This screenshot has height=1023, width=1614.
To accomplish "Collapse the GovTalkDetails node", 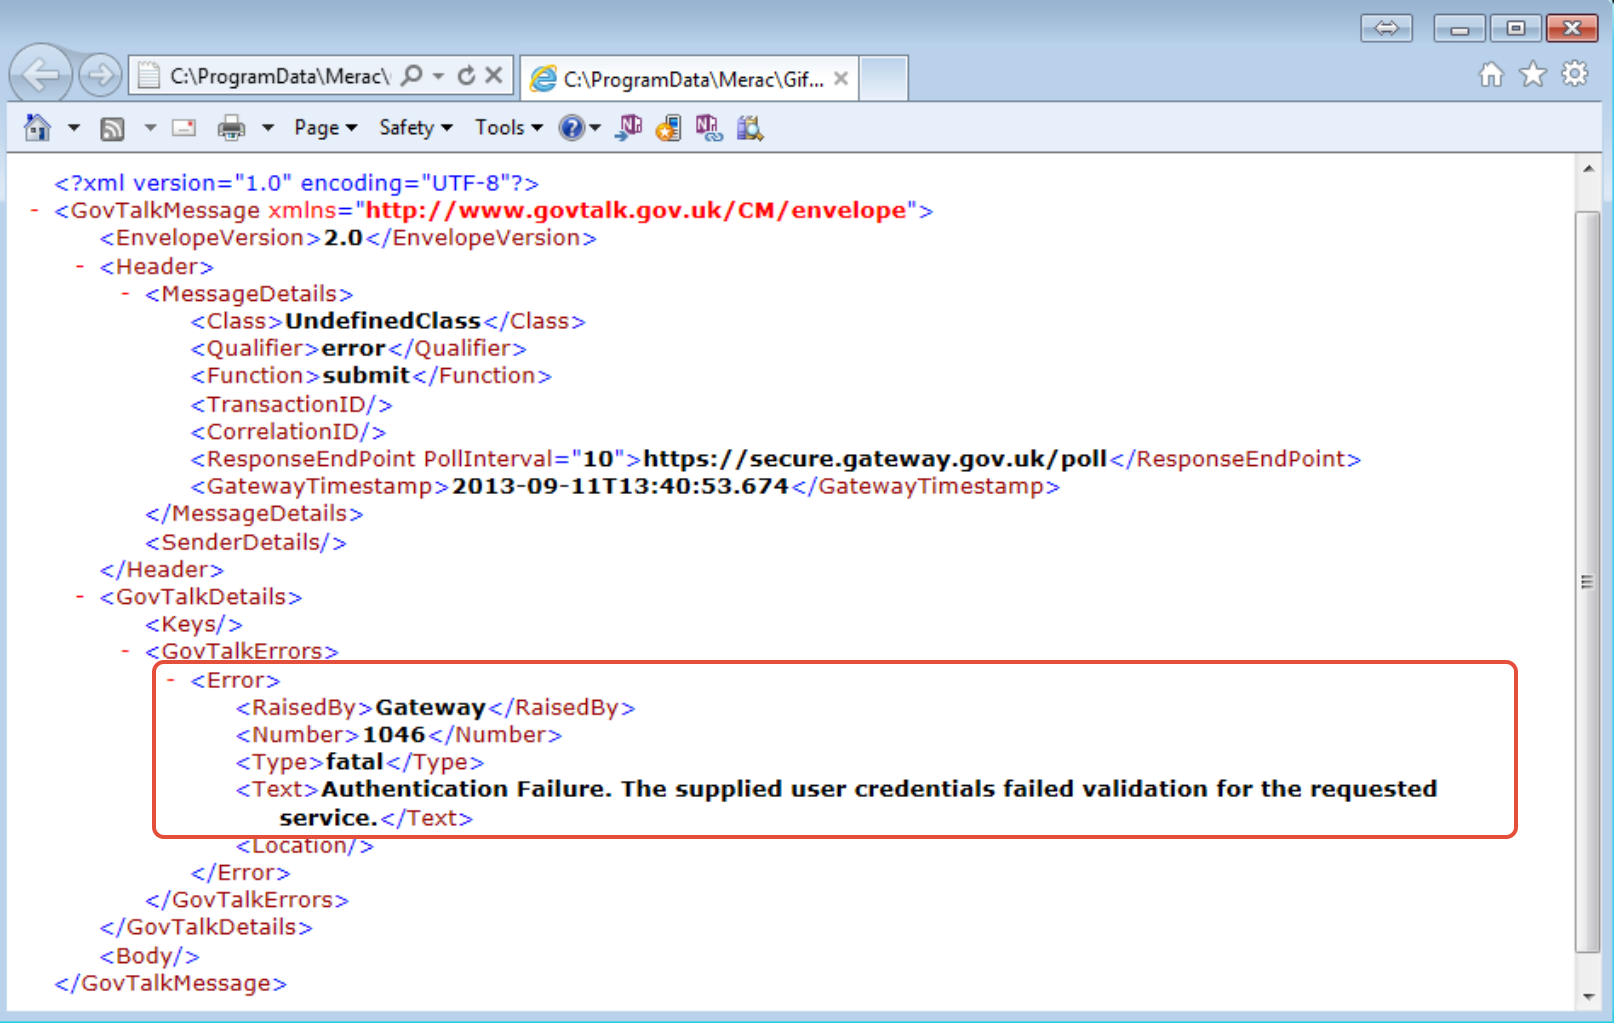I will pos(80,596).
